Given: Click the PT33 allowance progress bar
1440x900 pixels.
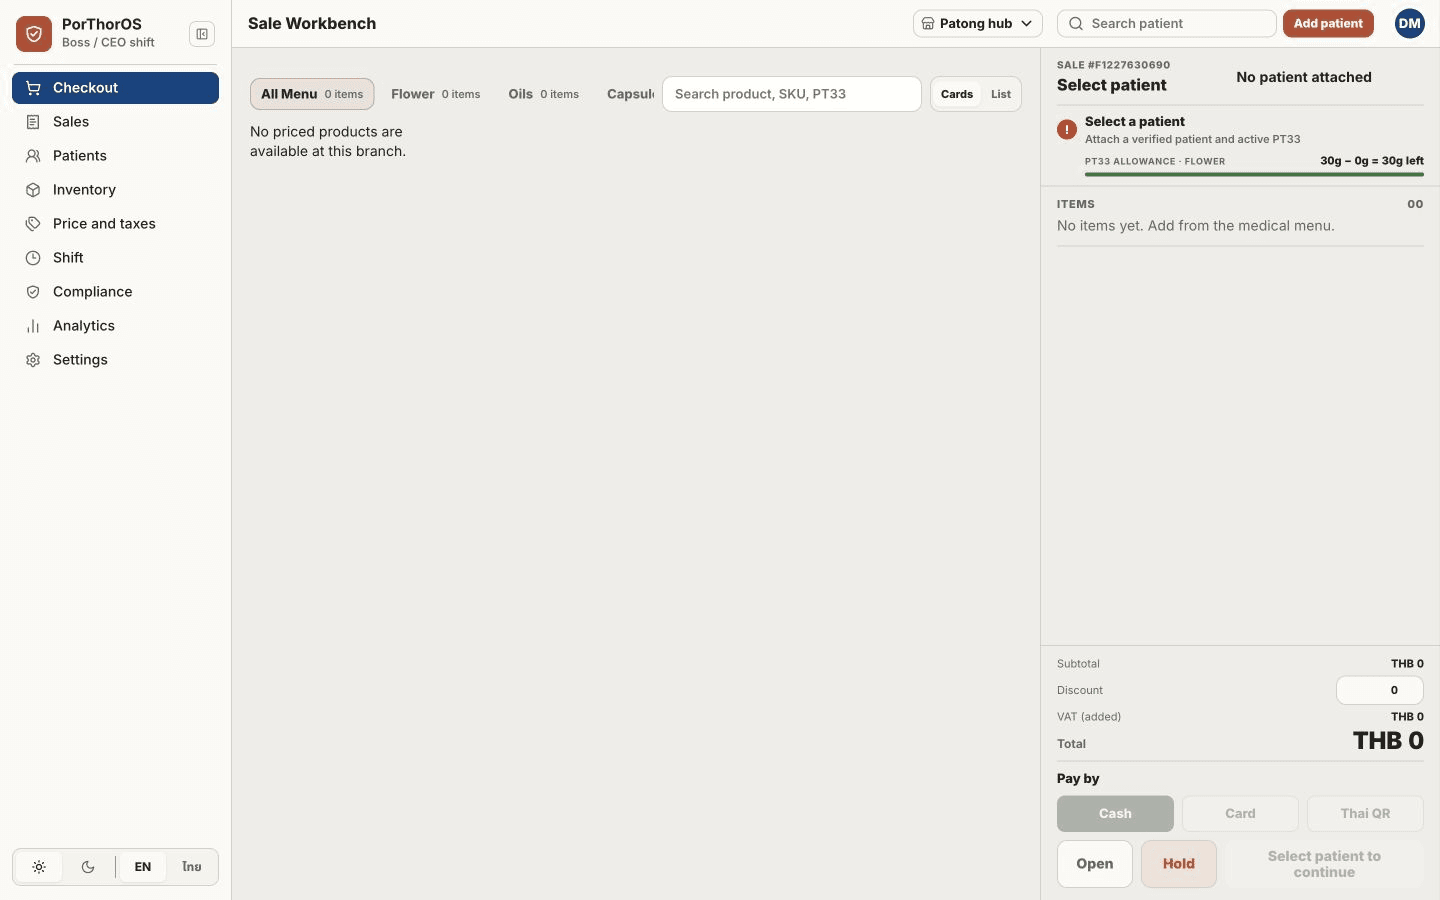Looking at the screenshot, I should [1254, 174].
